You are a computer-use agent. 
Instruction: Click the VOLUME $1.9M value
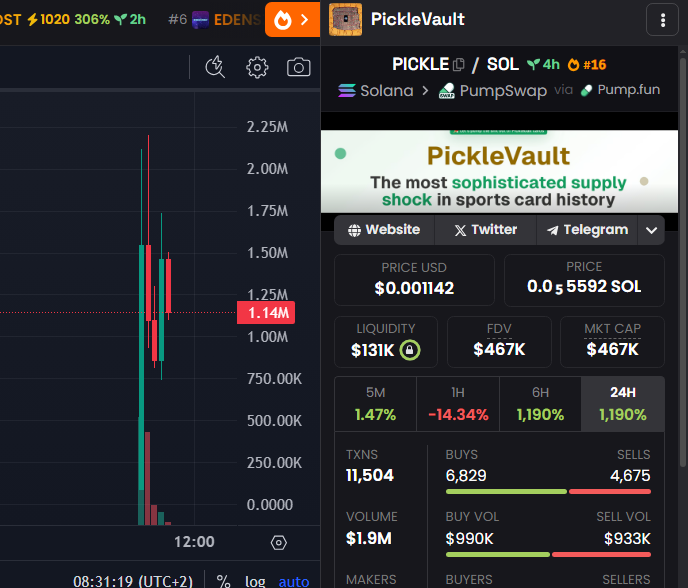click(x=369, y=538)
